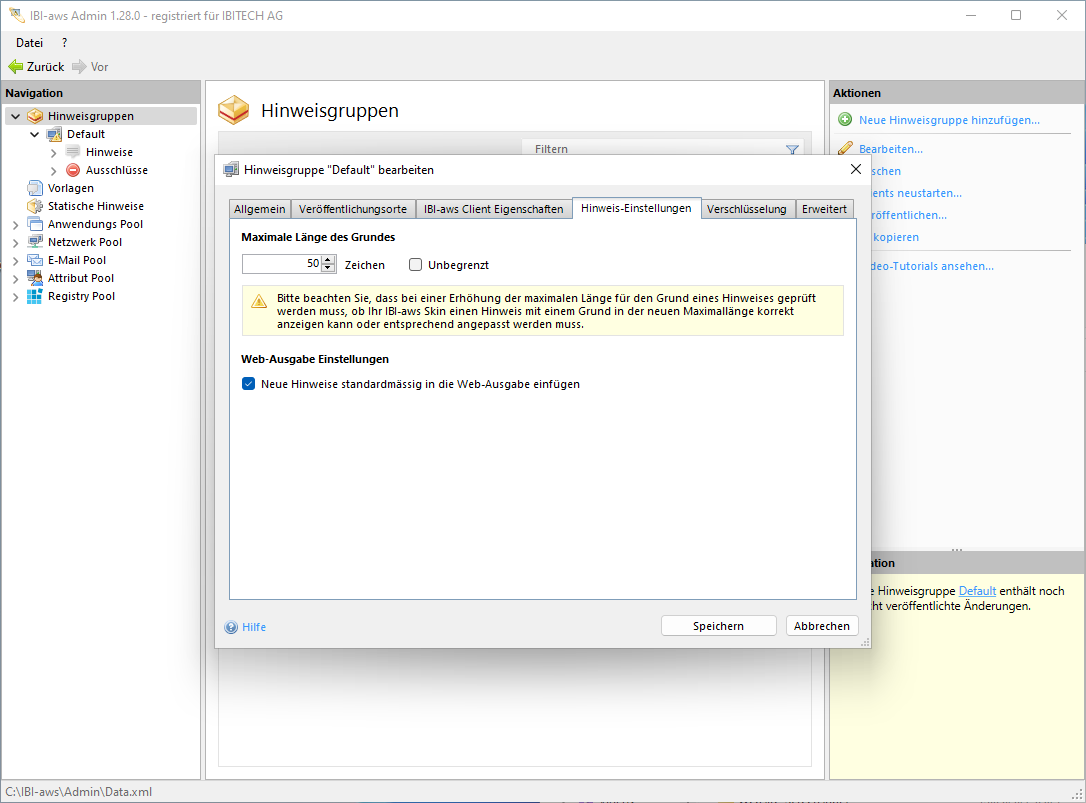The image size is (1086, 803).
Task: Open the Datei menu
Action: pos(29,43)
